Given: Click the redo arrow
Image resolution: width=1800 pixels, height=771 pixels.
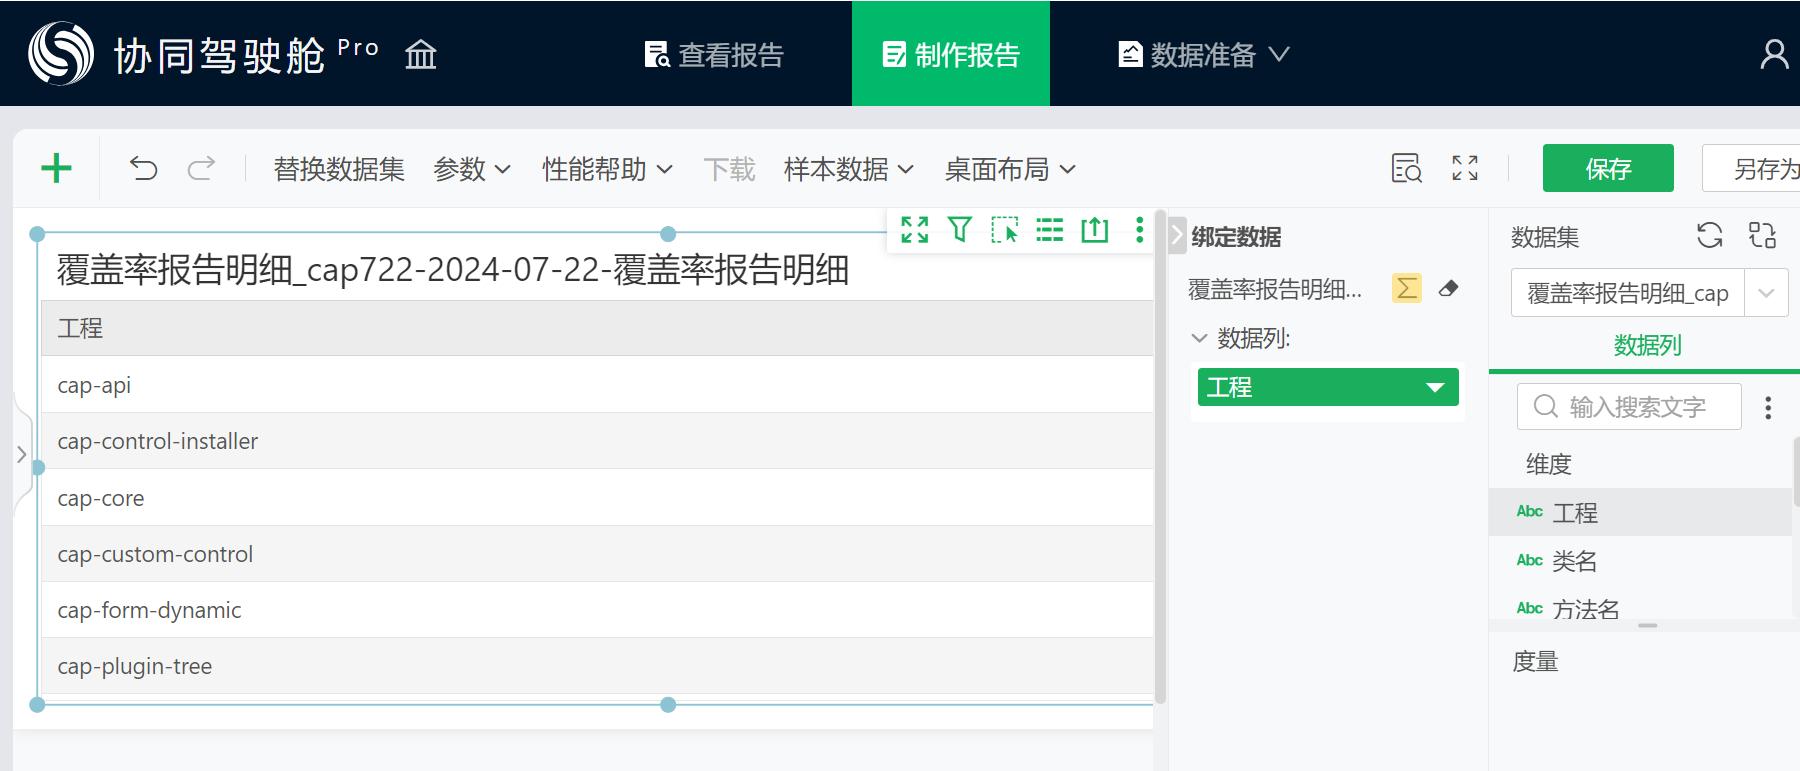Looking at the screenshot, I should pyautogui.click(x=201, y=168).
